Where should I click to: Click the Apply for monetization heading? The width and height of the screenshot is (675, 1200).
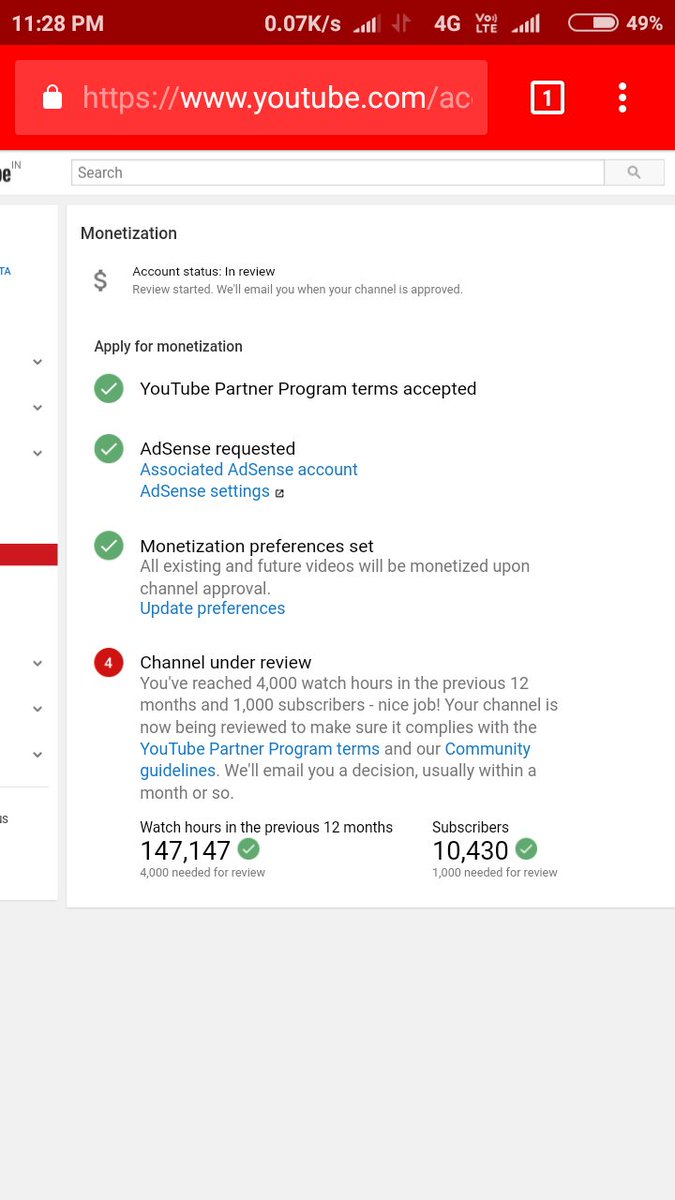(x=168, y=346)
